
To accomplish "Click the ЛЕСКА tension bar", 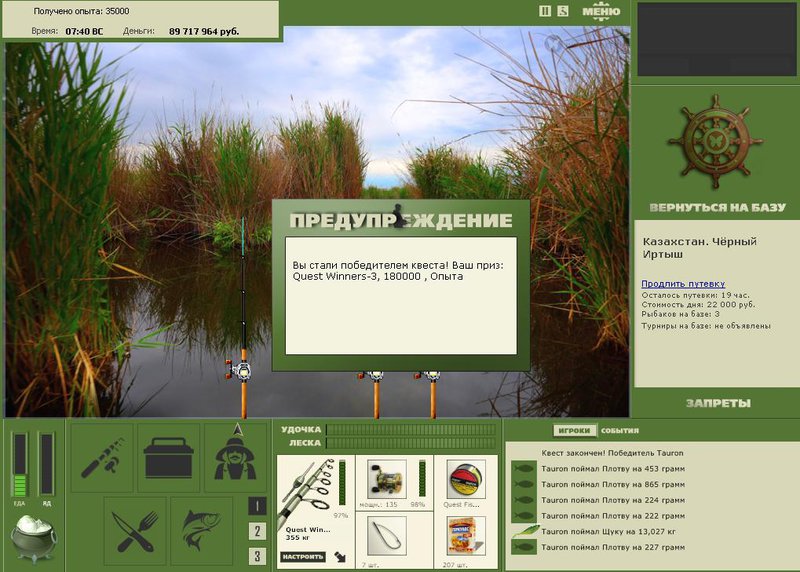I will coord(411,443).
